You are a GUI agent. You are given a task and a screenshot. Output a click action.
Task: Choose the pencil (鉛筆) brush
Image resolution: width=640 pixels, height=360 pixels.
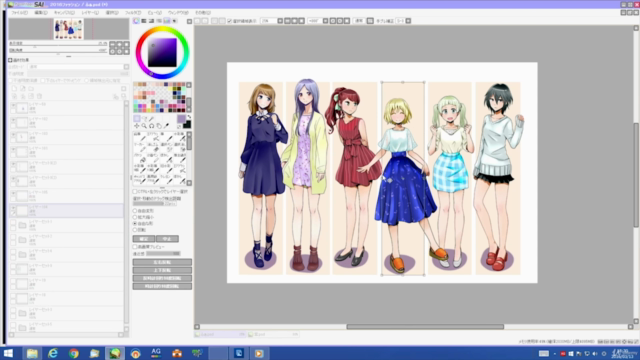tap(140, 137)
